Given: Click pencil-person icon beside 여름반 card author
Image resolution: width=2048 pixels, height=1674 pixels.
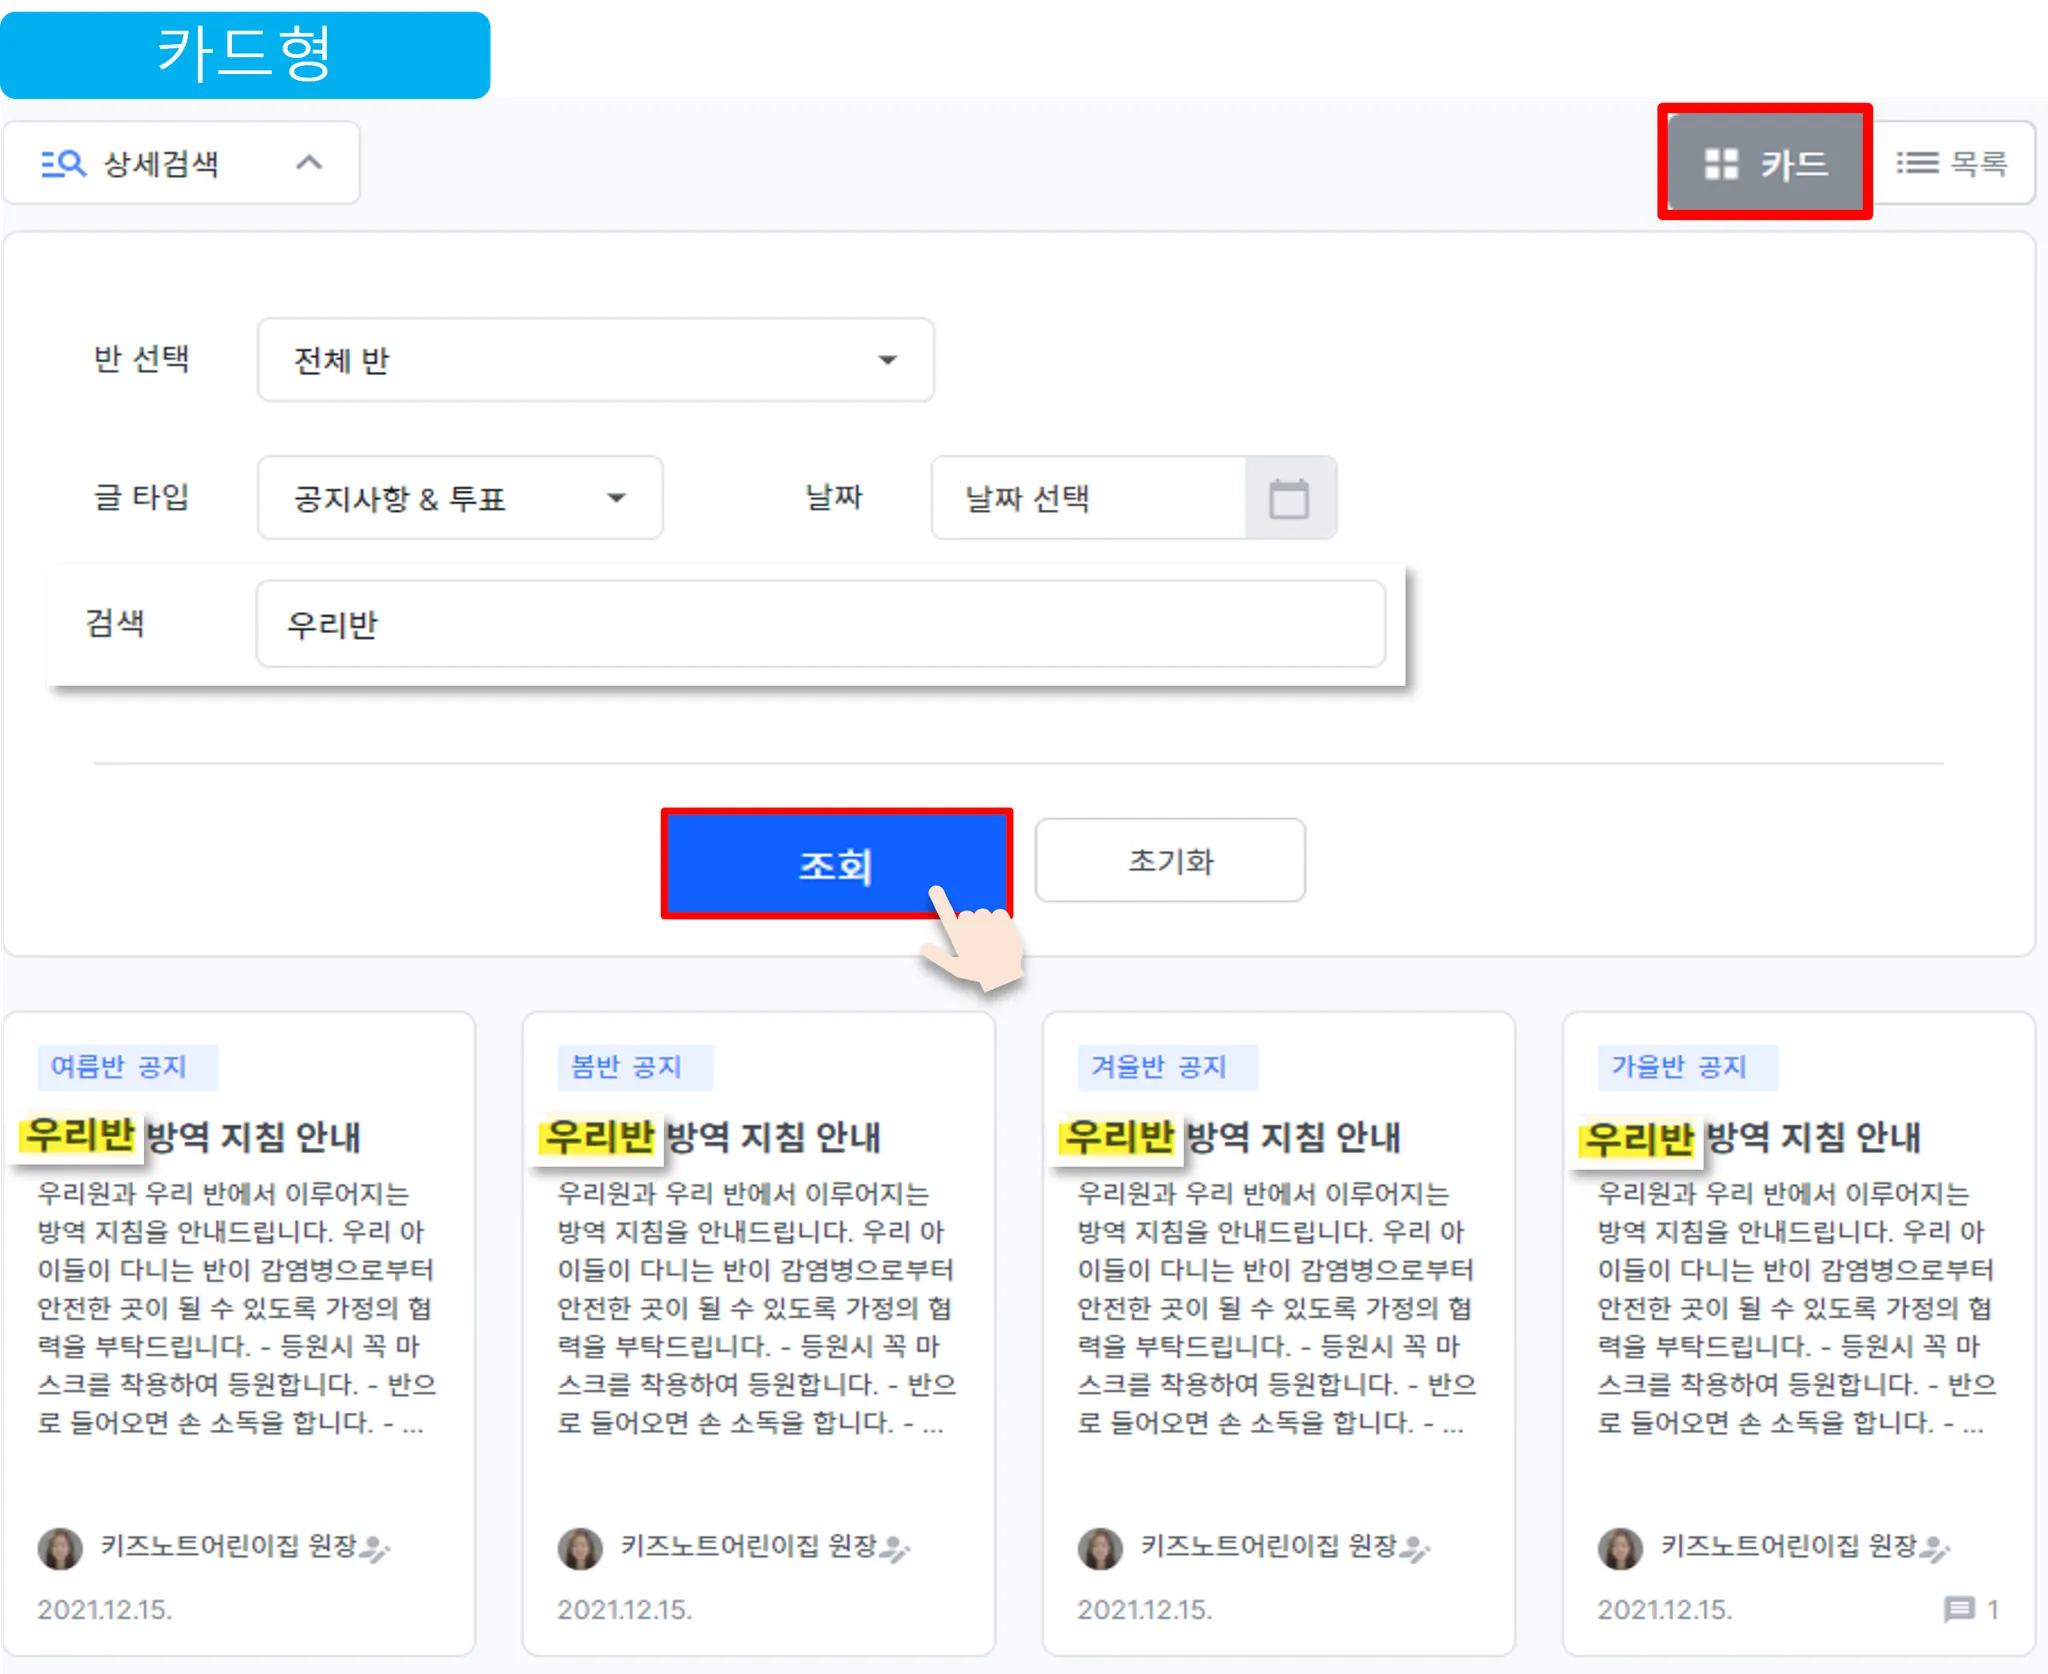Looking at the screenshot, I should [x=375, y=1549].
